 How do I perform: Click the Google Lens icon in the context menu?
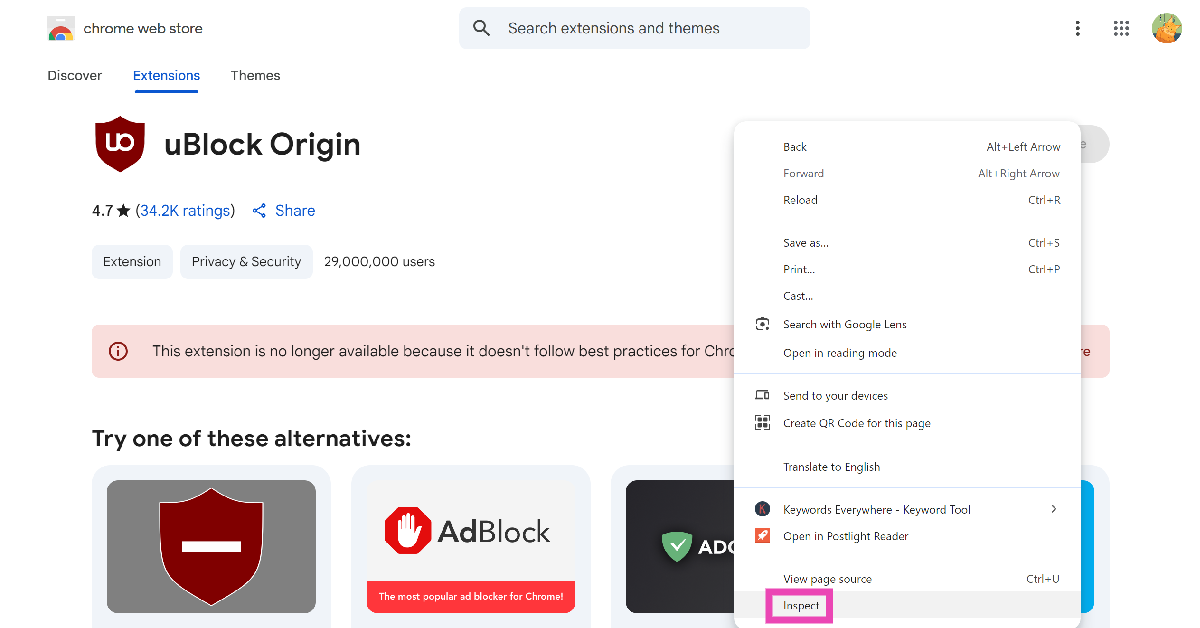click(763, 324)
